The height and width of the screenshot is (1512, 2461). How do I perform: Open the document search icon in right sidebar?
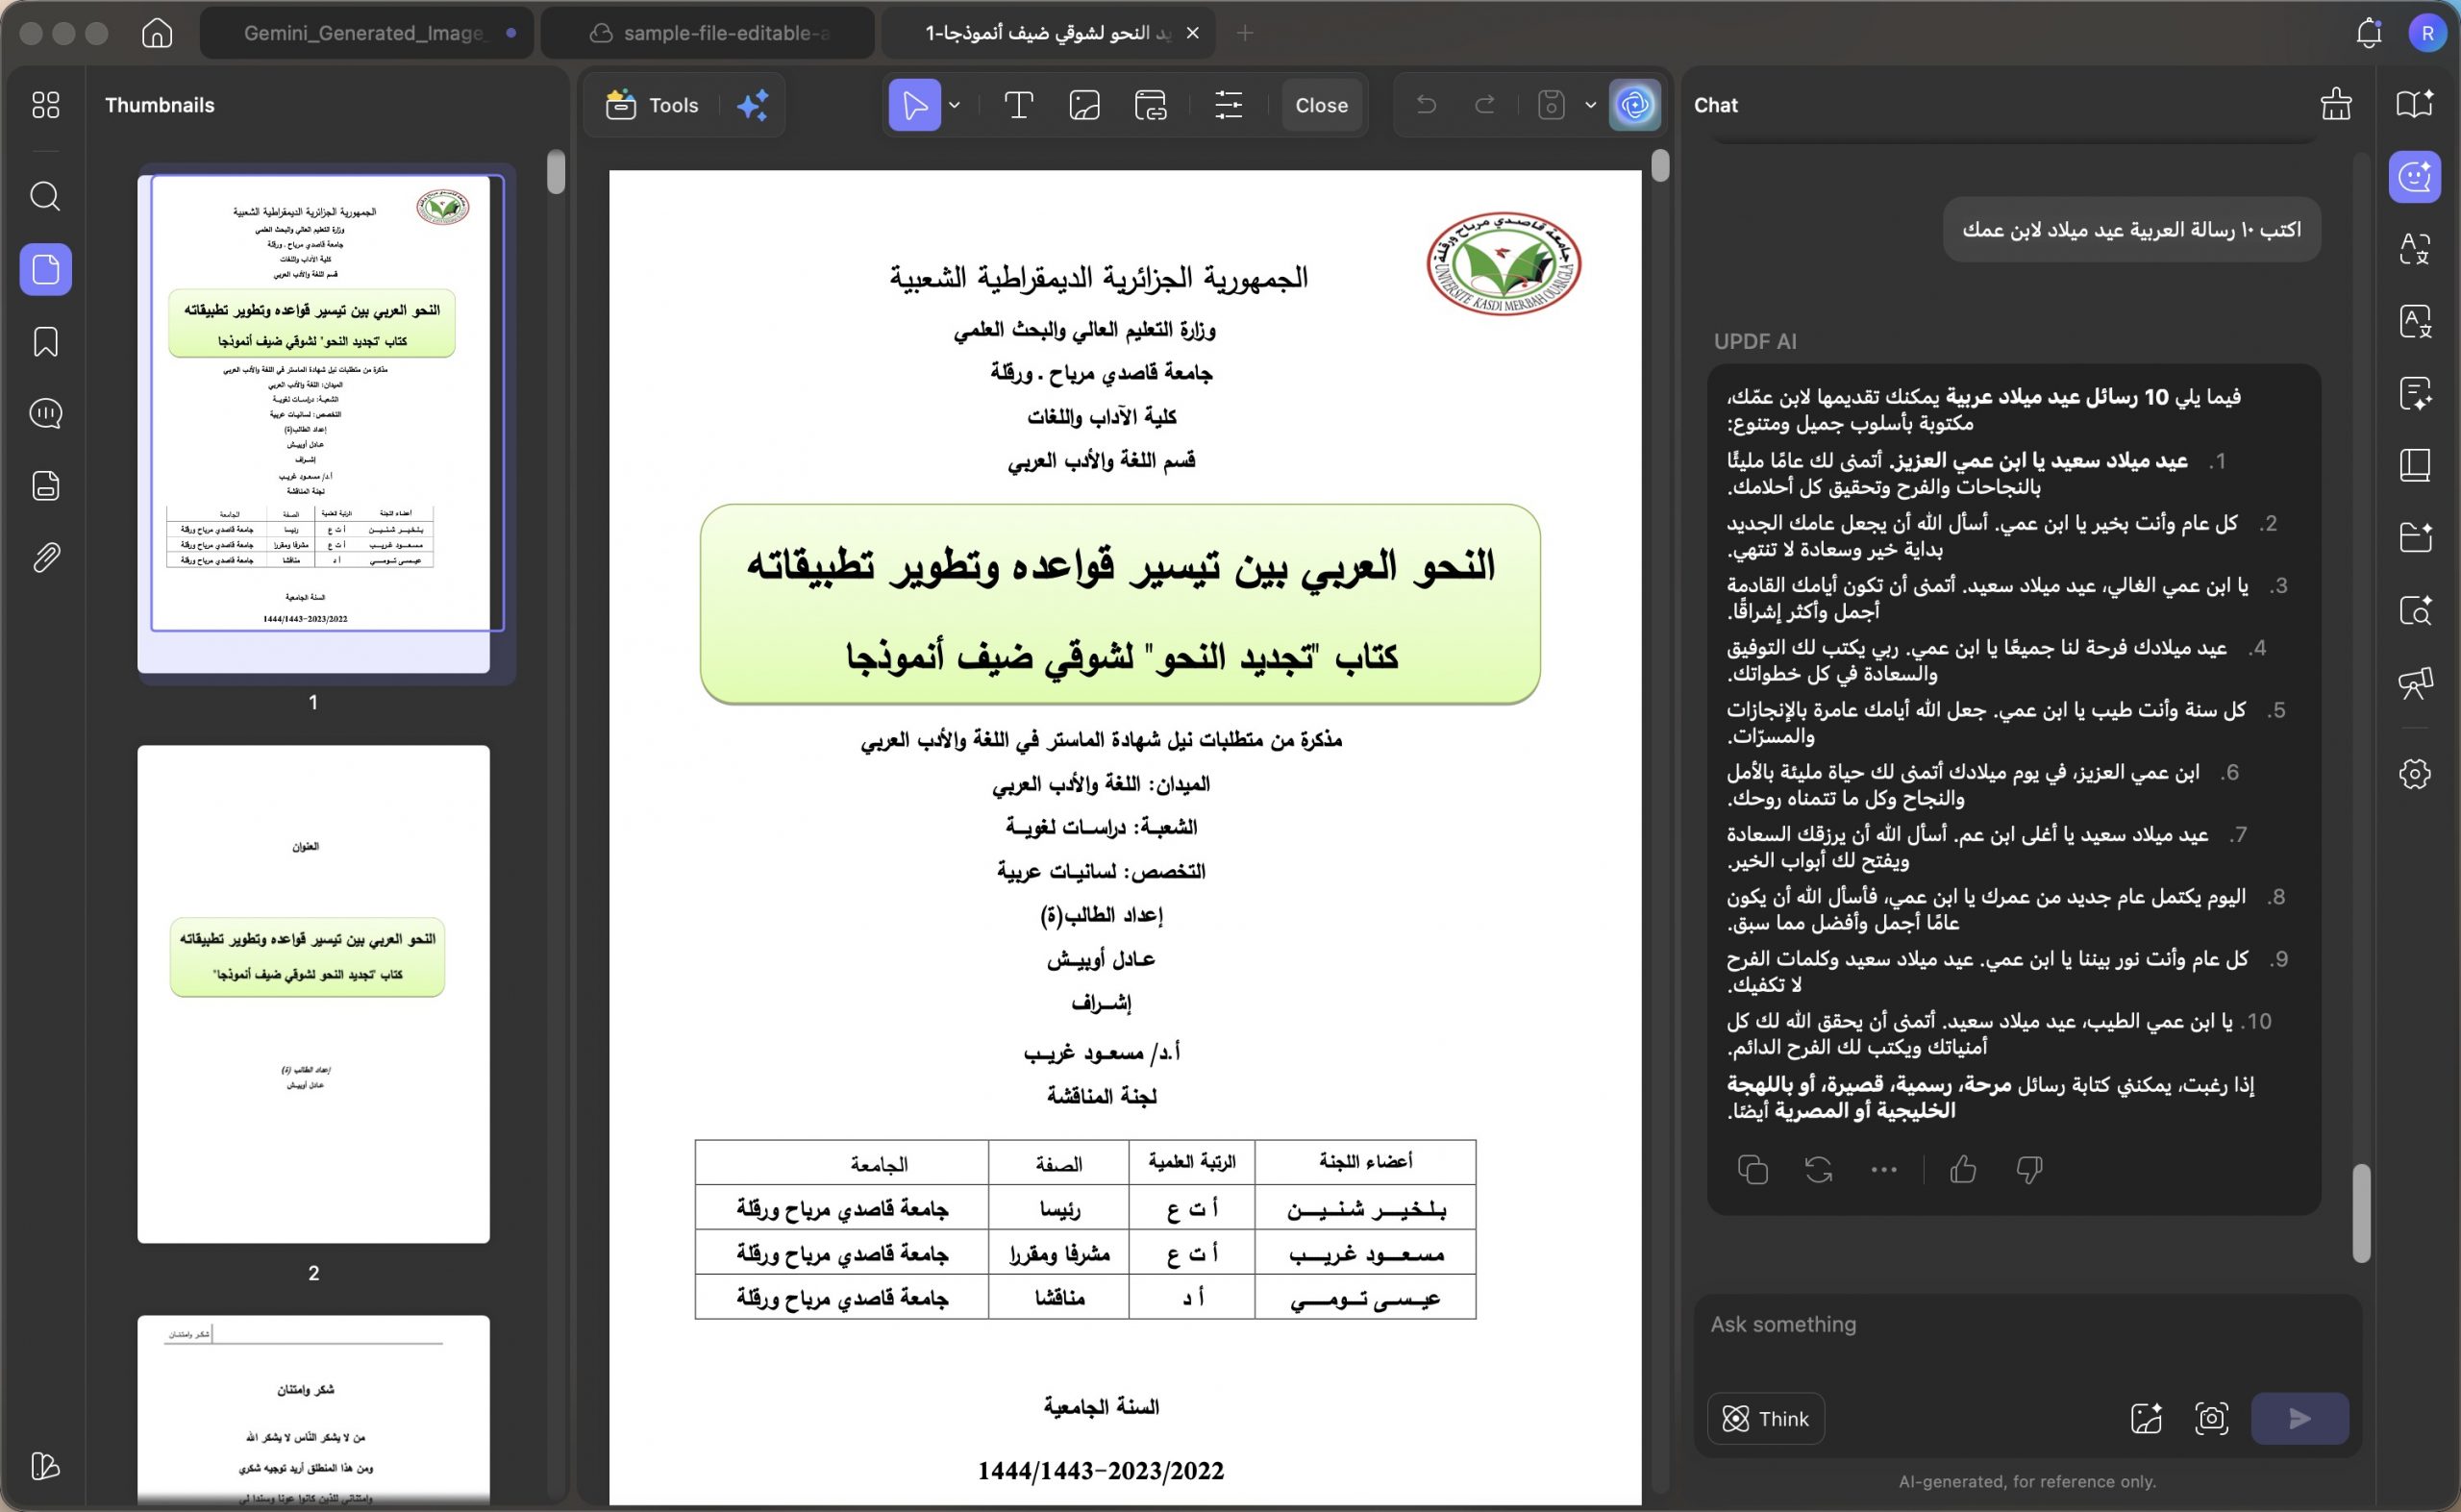[2415, 611]
